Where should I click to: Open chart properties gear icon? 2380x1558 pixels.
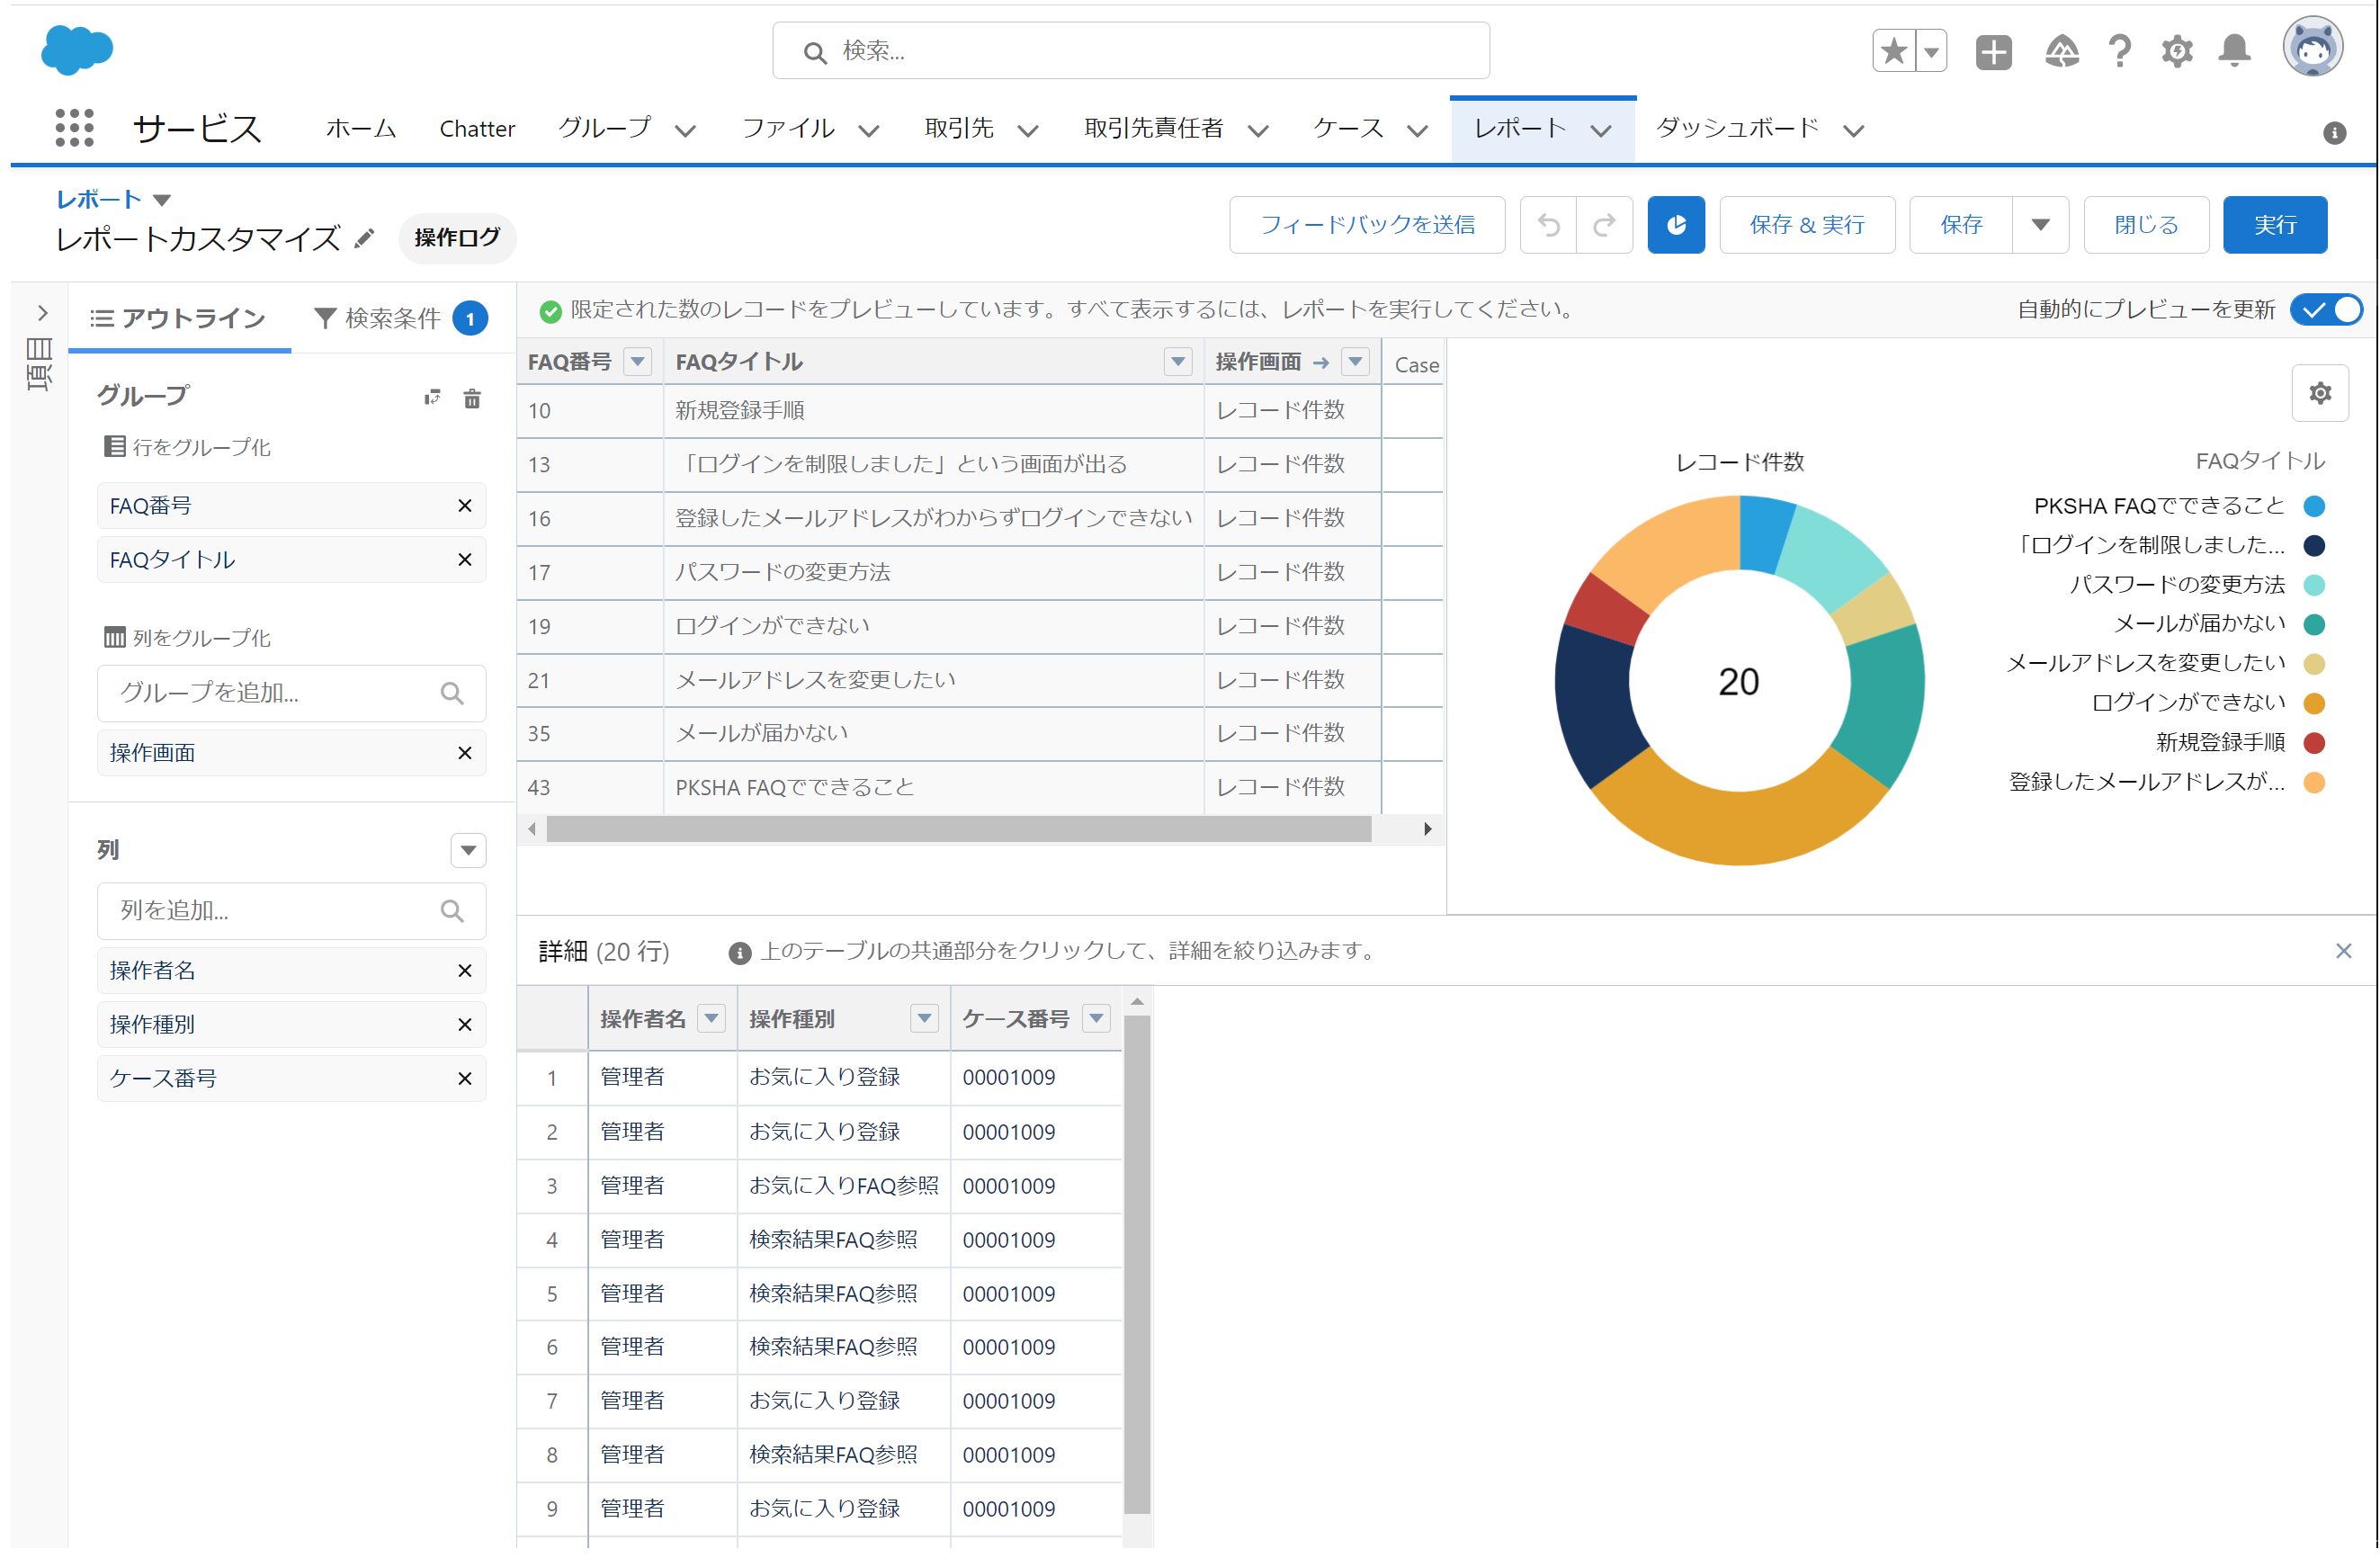[x=2320, y=394]
